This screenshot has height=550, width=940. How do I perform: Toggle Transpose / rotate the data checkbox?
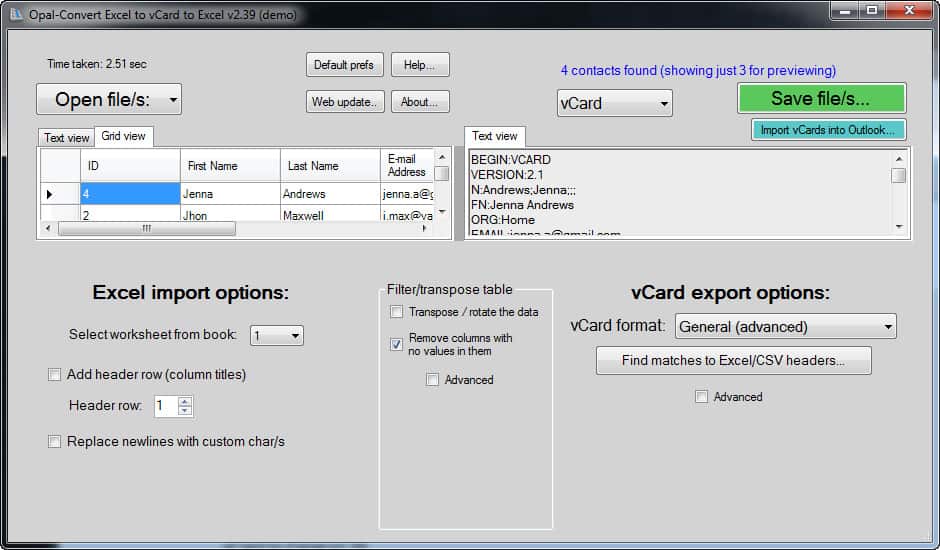396,312
